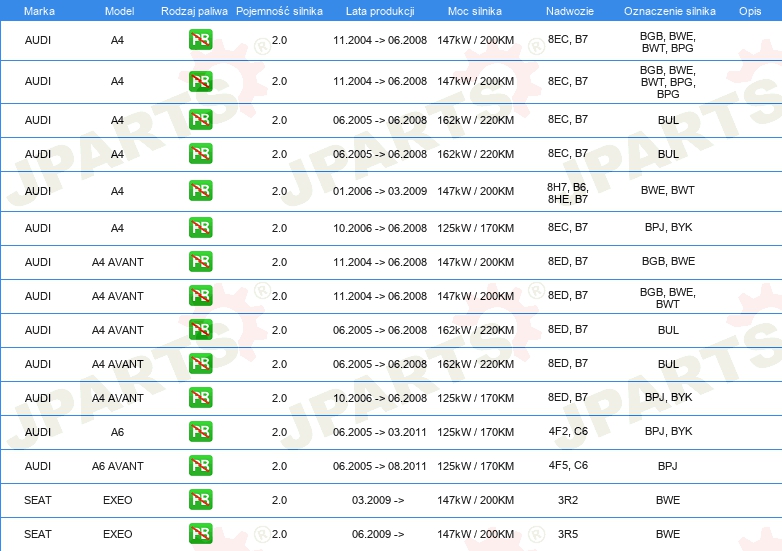Select the EXEO cell in the 3R5 row
Viewport: 782px width, 551px height.
click(x=118, y=534)
